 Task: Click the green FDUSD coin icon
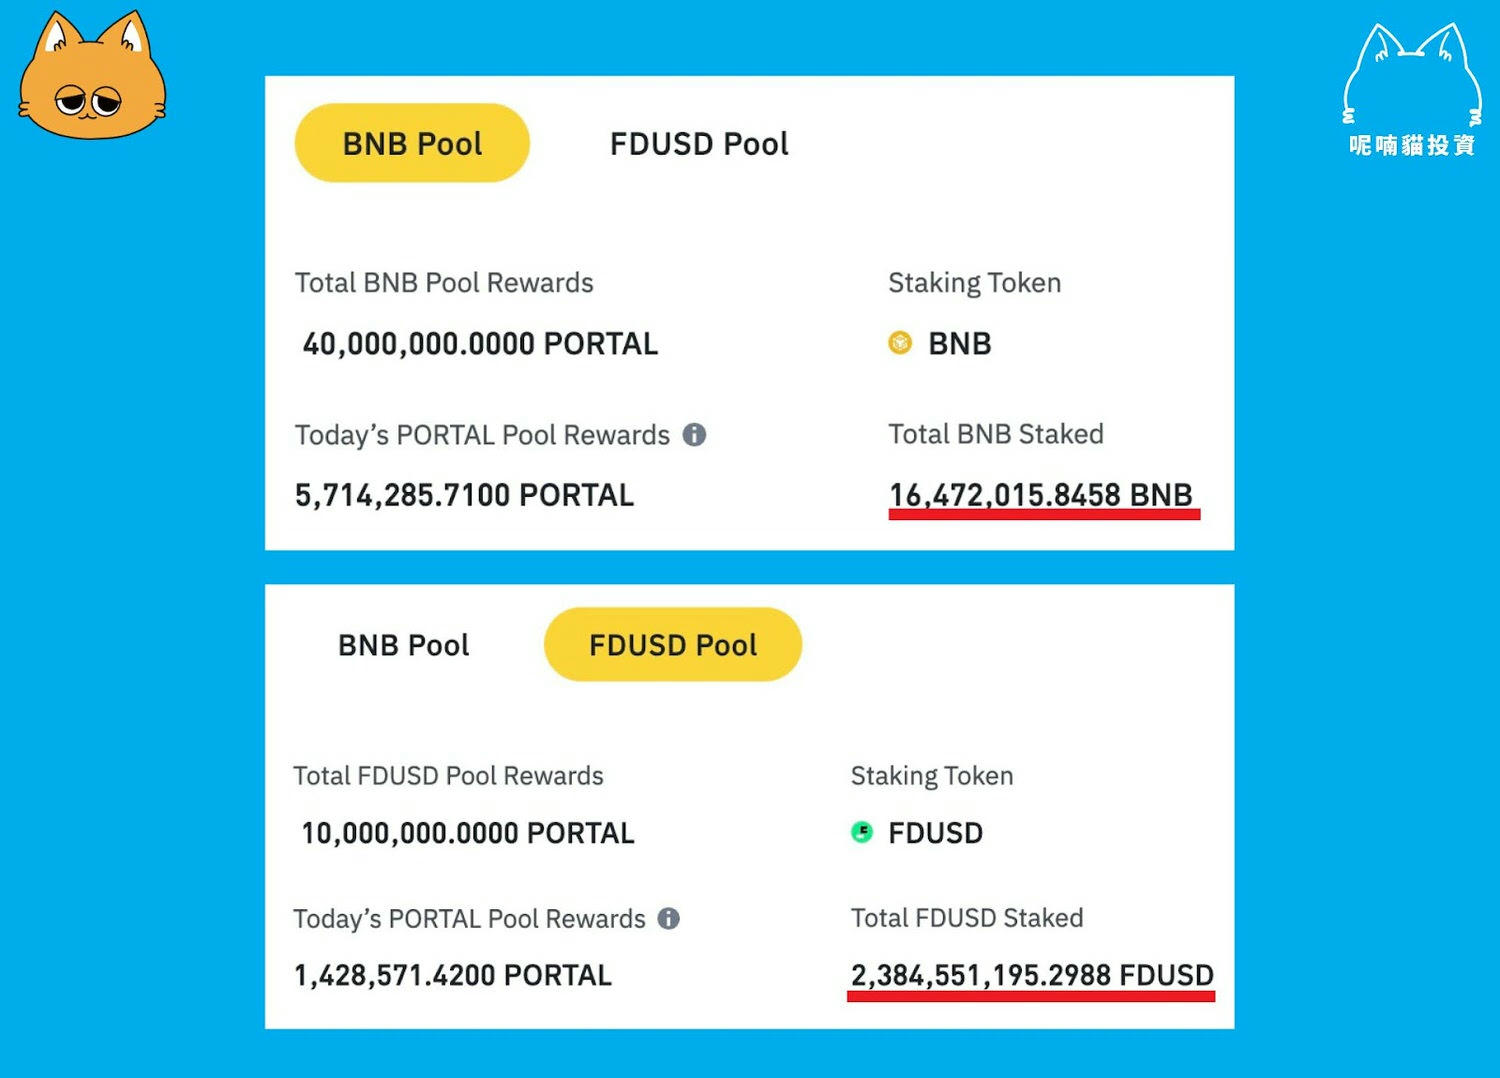(x=862, y=832)
